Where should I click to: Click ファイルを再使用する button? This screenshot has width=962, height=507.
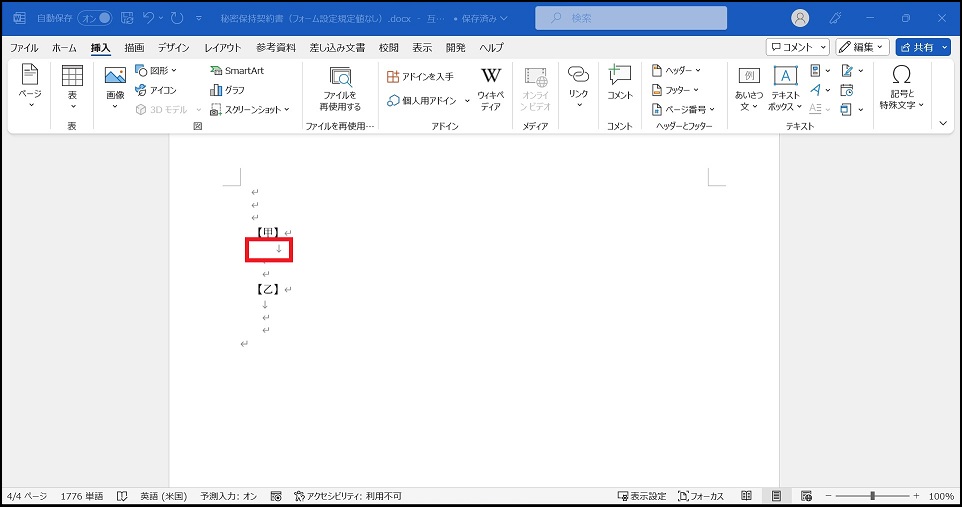pos(340,90)
